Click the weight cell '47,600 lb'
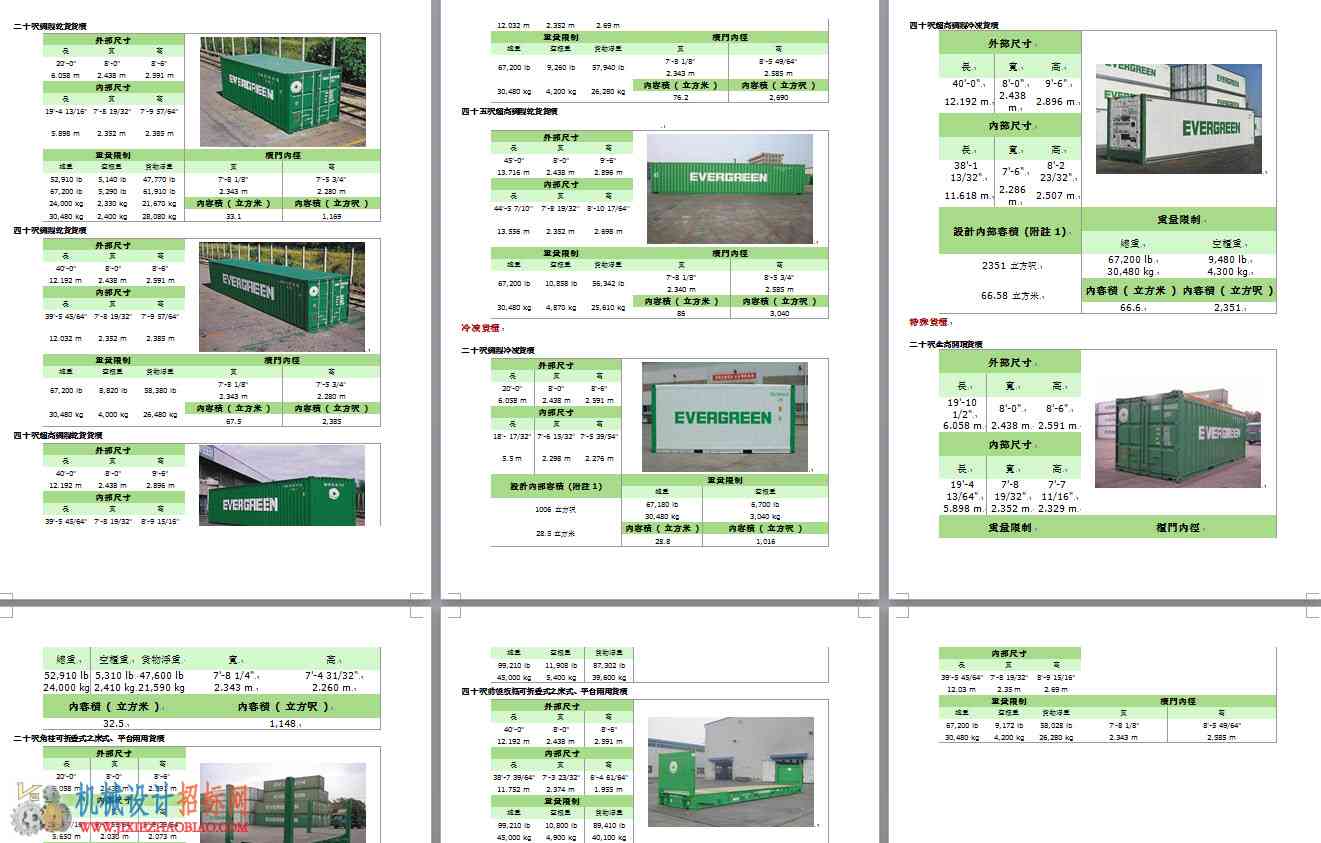This screenshot has width=1321, height=843. tap(161, 675)
